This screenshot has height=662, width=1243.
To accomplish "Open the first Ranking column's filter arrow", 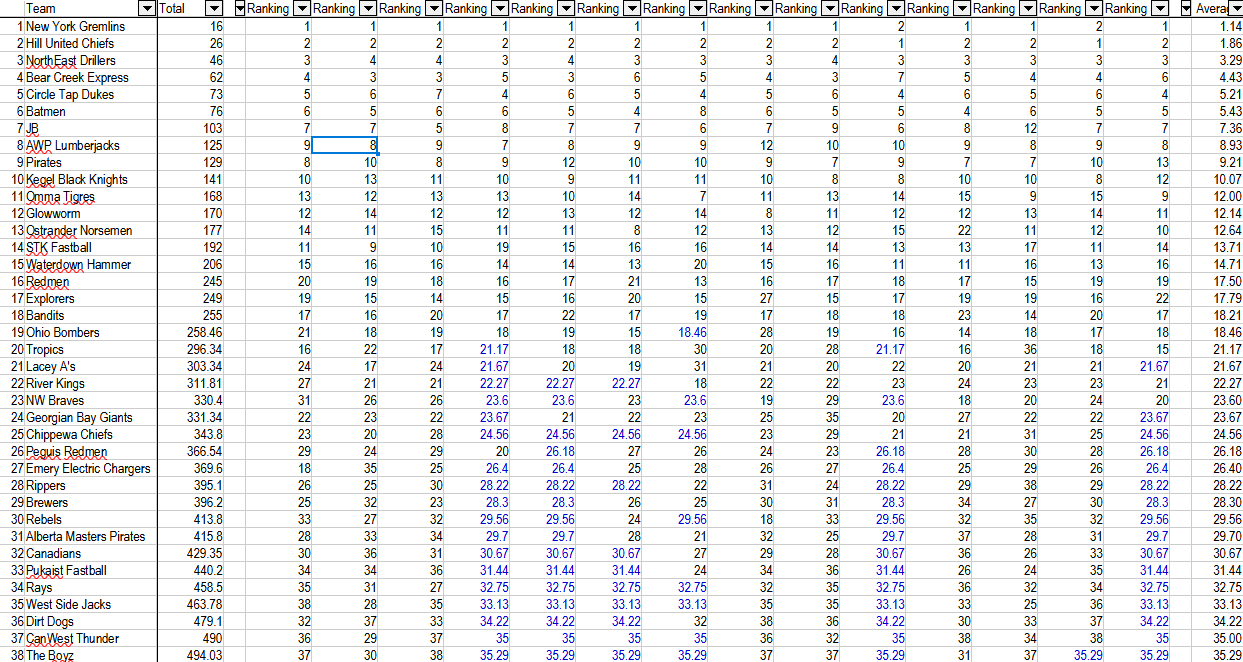I will coord(301,9).
